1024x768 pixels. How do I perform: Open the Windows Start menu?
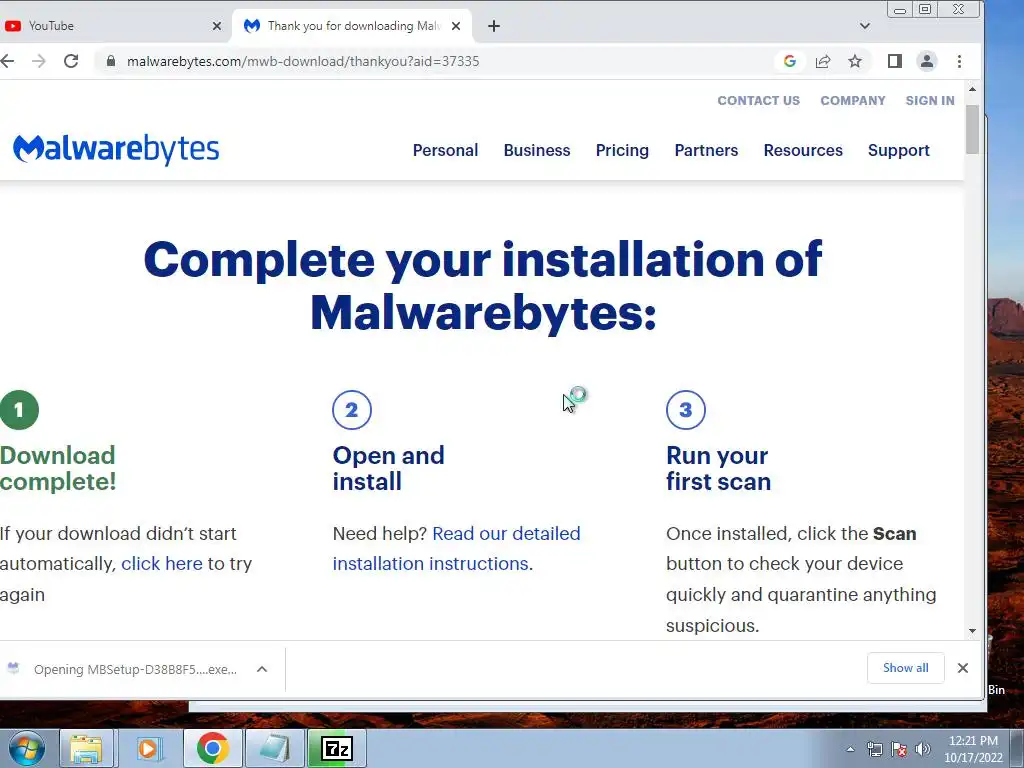pos(26,748)
